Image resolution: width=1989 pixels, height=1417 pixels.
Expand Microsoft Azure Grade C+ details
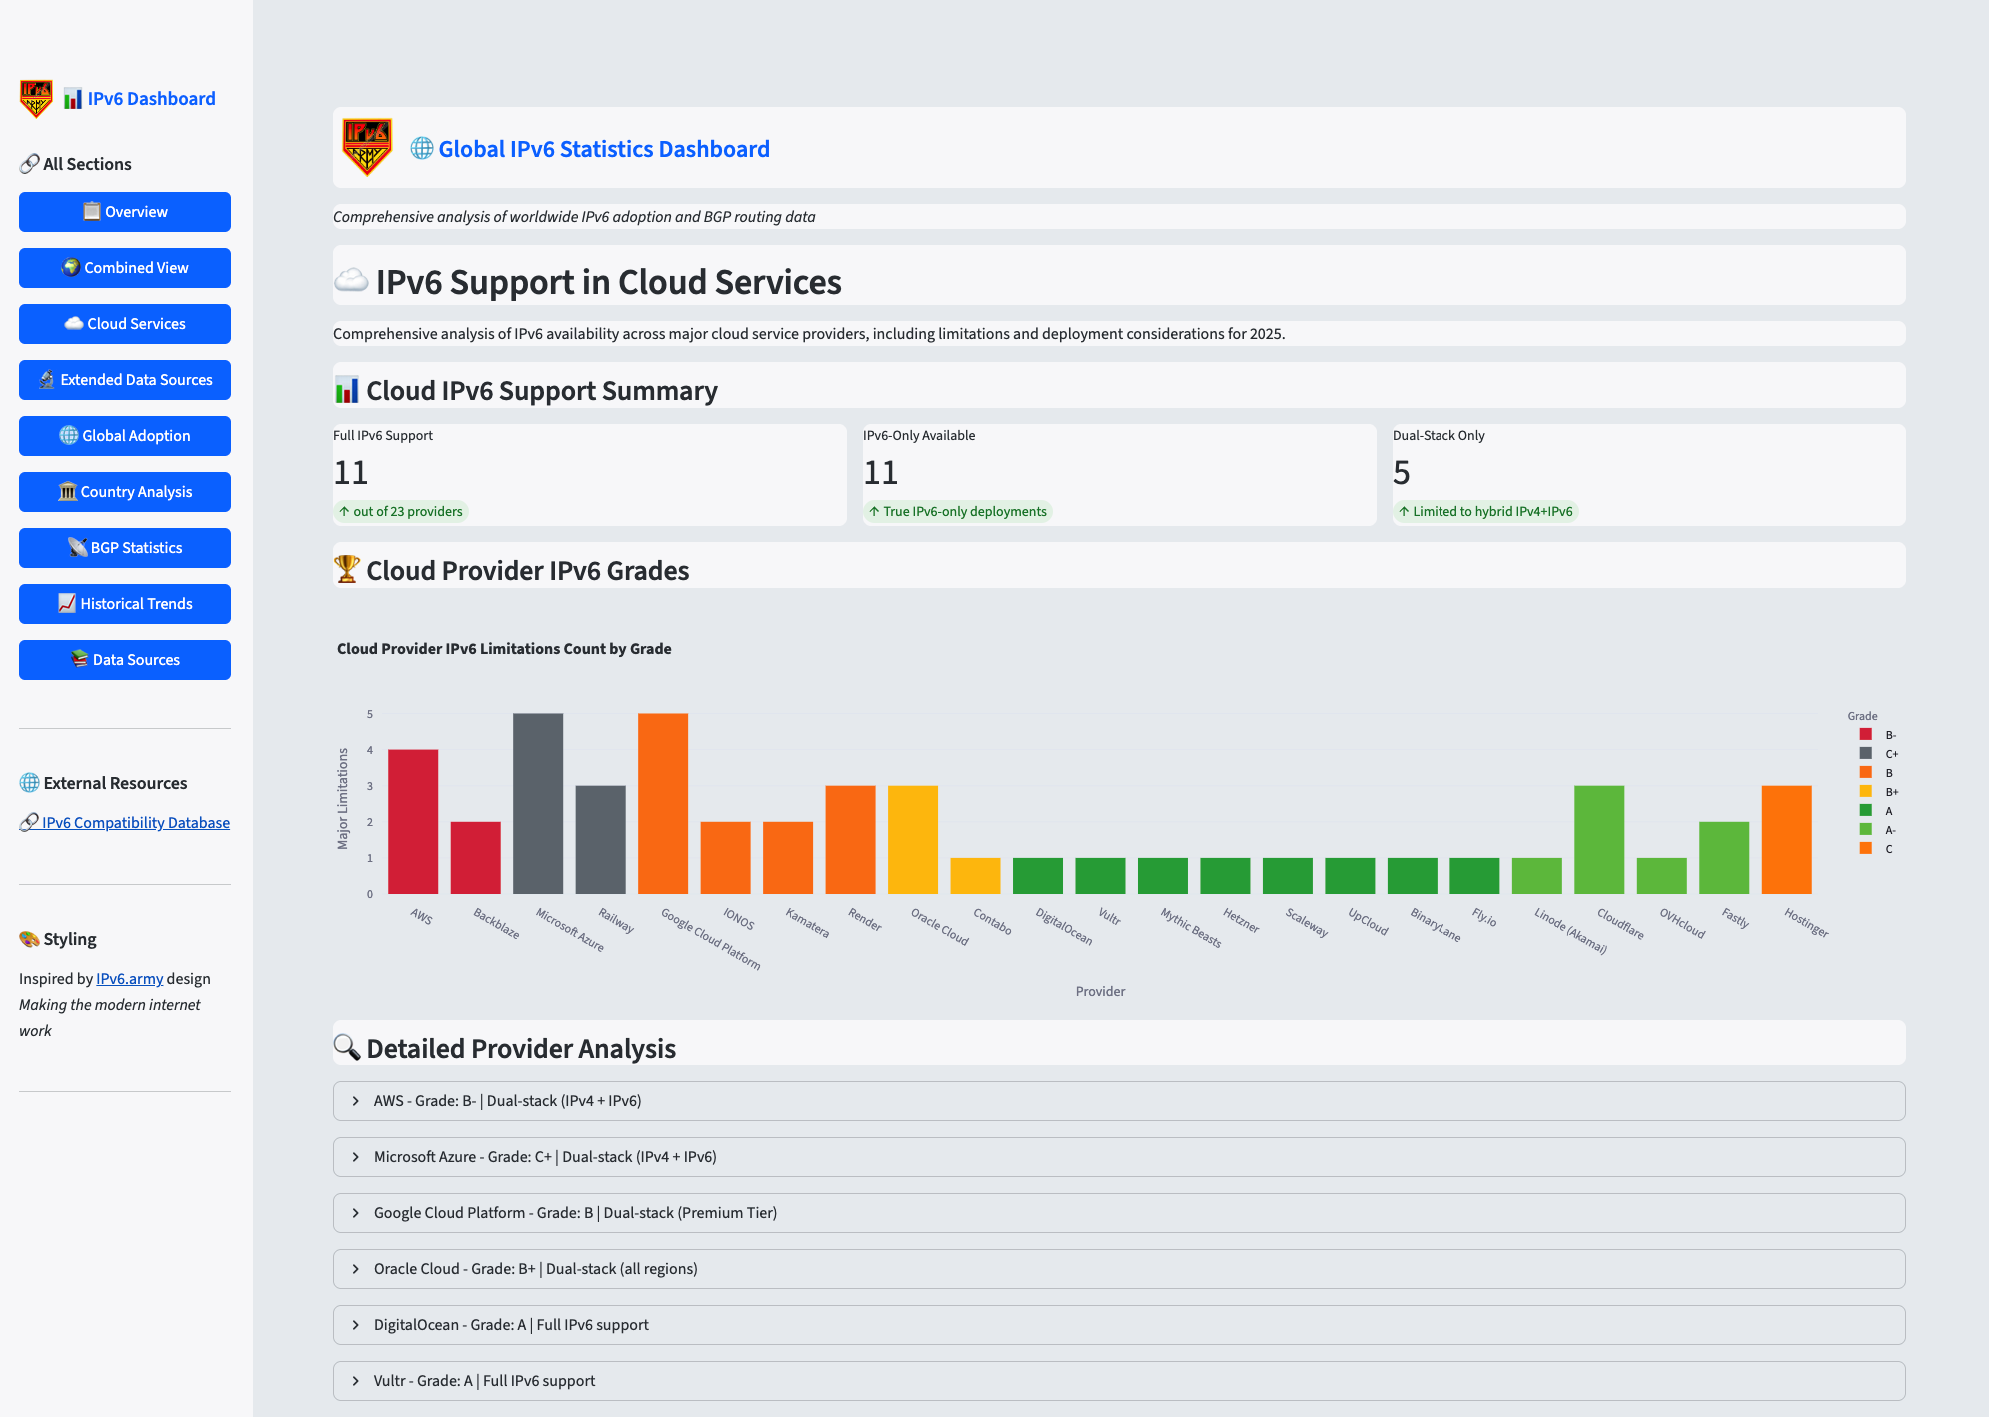1119,1157
